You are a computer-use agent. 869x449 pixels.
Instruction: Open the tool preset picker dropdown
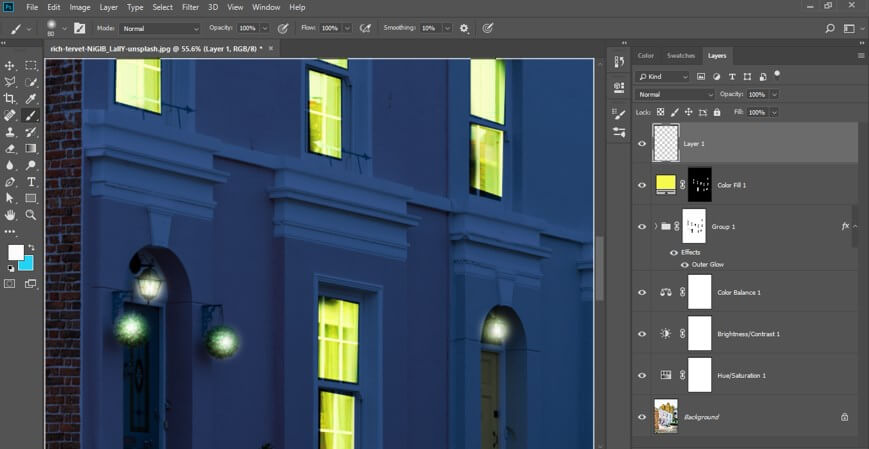[x=29, y=29]
